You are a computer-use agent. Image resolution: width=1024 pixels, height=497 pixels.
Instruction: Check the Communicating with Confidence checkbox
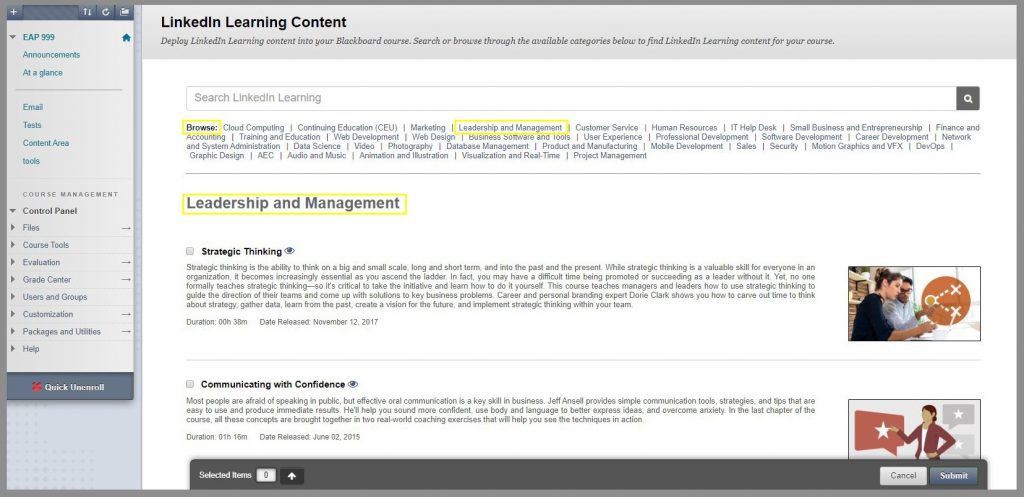[x=190, y=384]
